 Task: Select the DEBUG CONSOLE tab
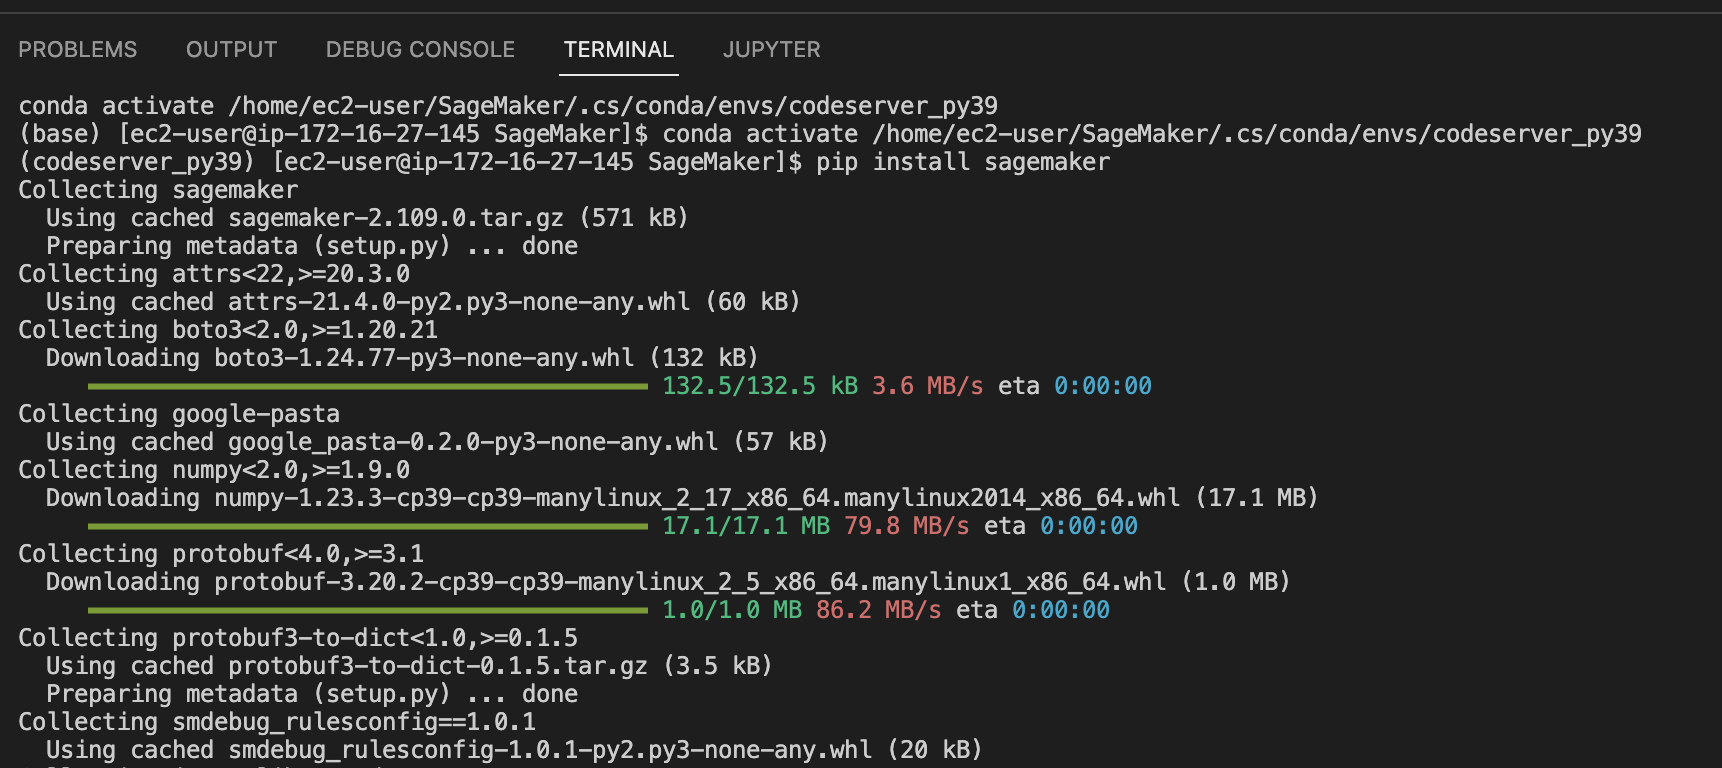420,50
